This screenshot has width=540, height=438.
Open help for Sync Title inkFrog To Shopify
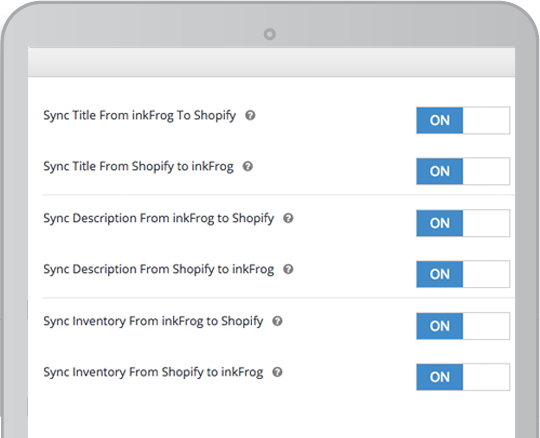click(x=250, y=115)
